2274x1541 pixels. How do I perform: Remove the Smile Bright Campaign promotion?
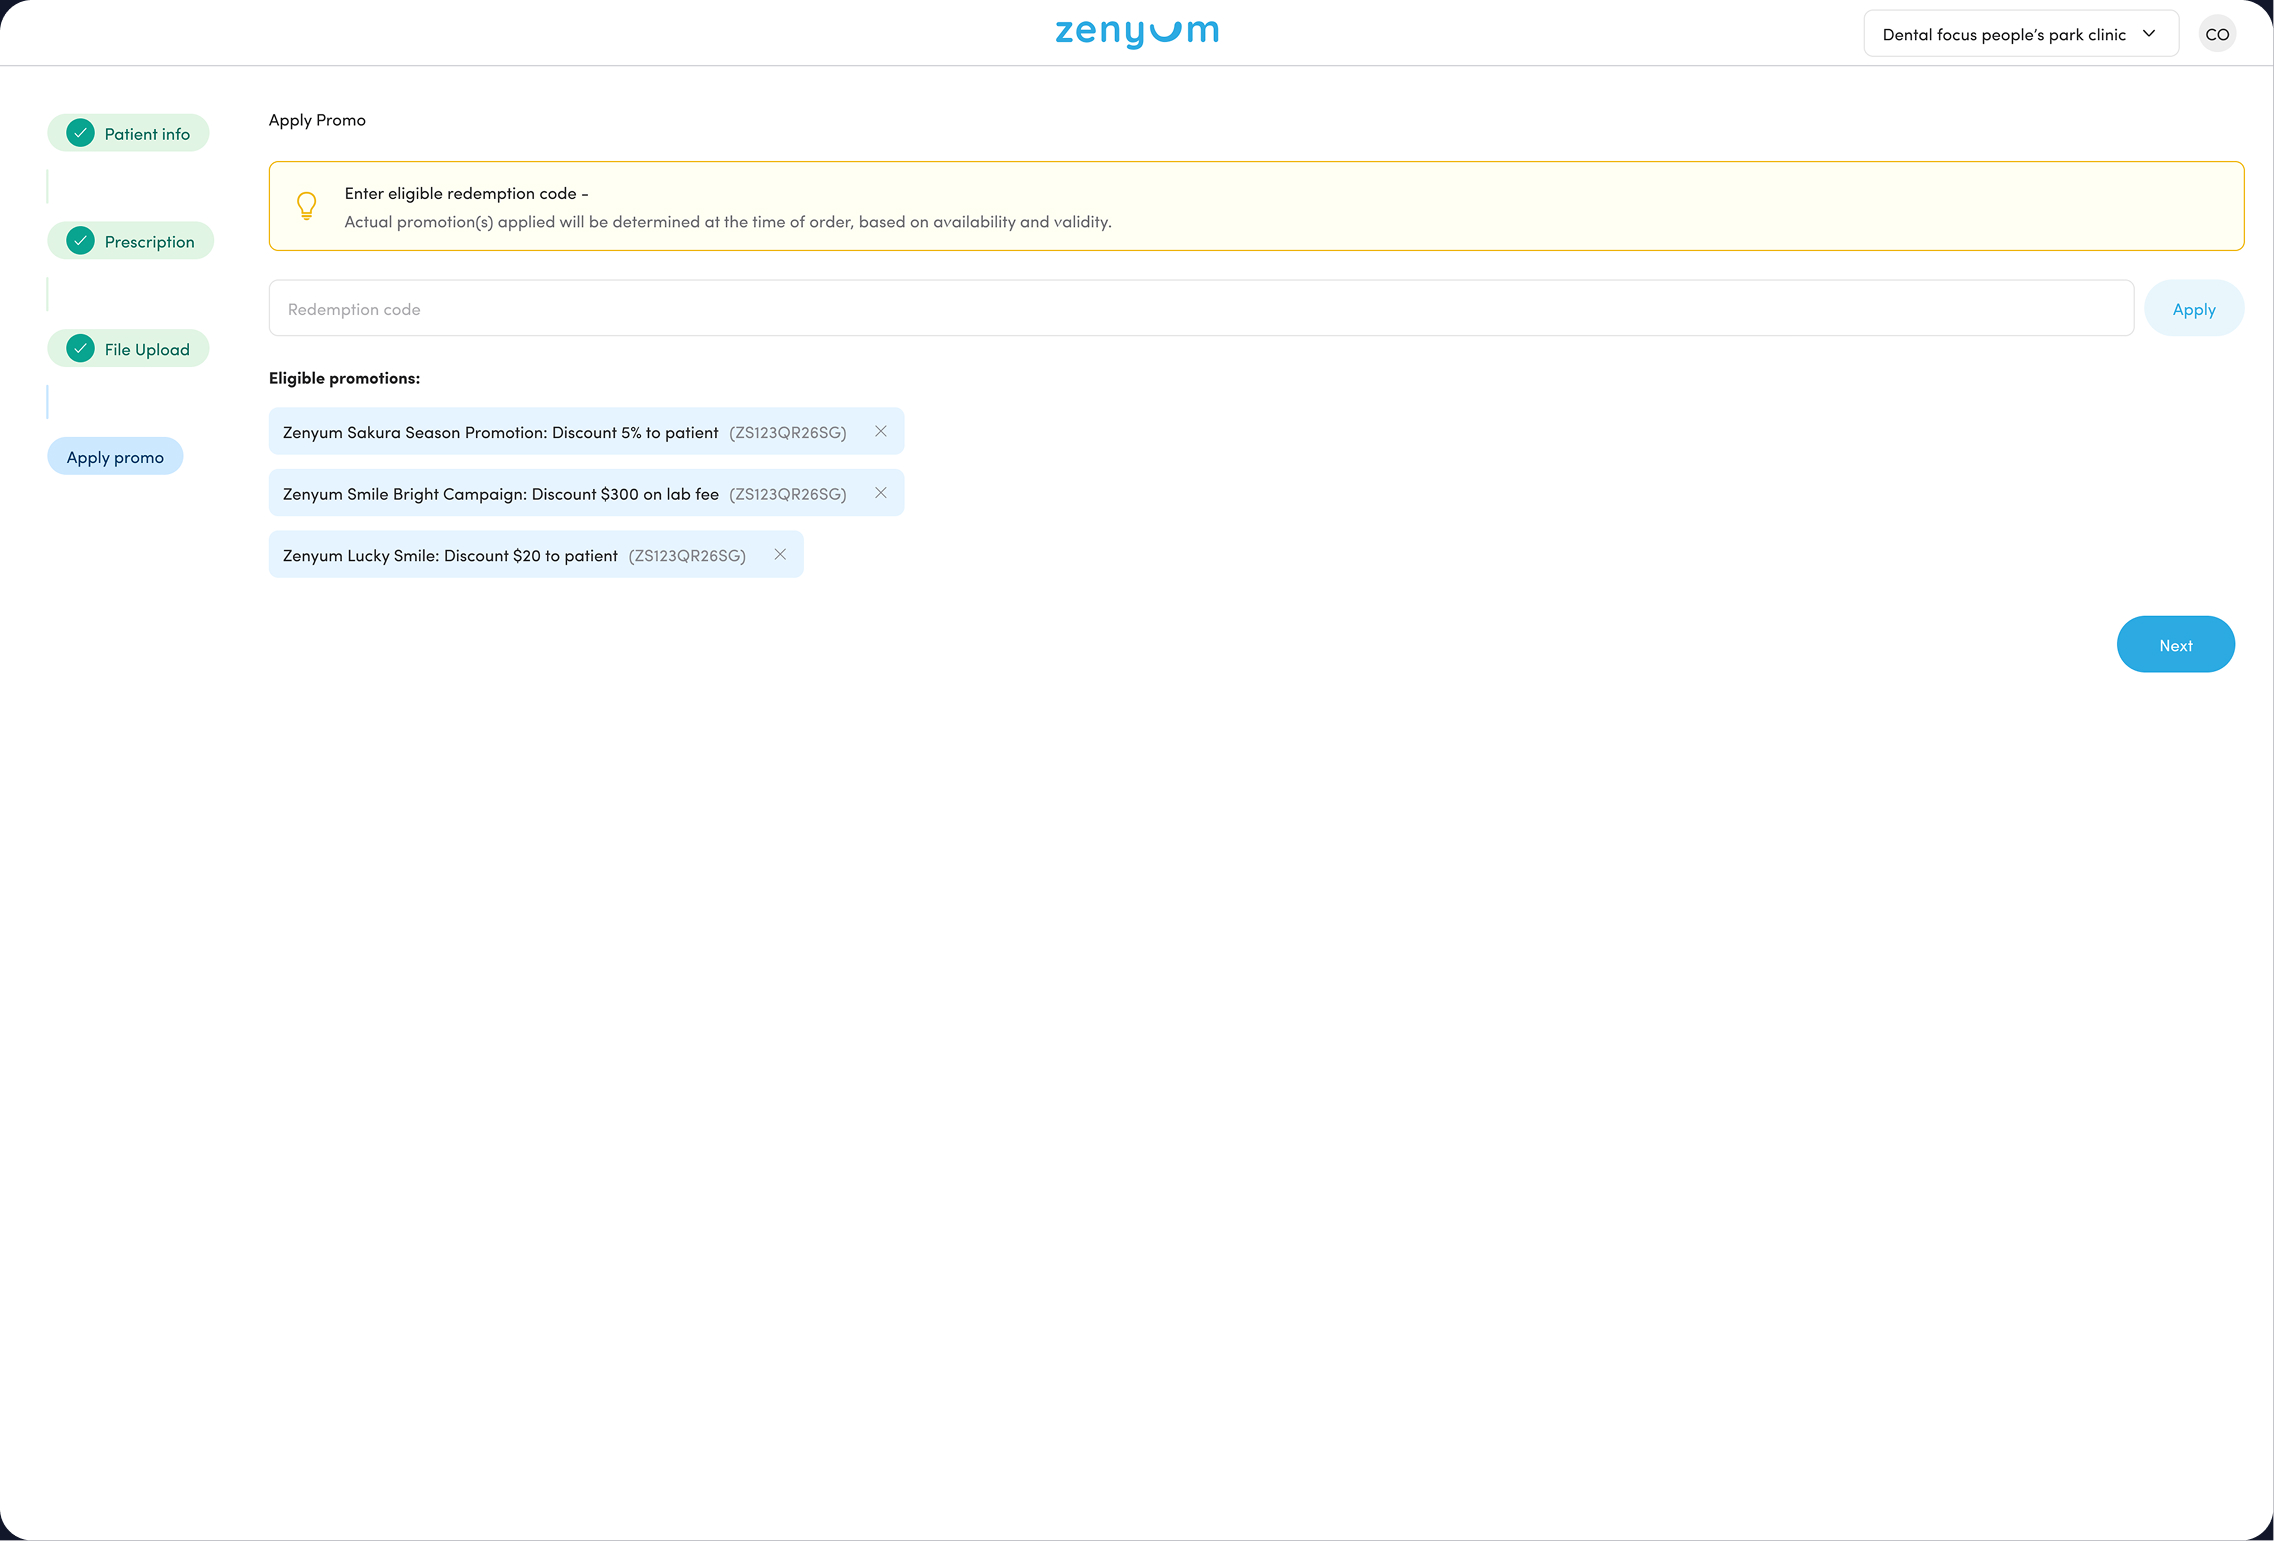click(x=880, y=493)
